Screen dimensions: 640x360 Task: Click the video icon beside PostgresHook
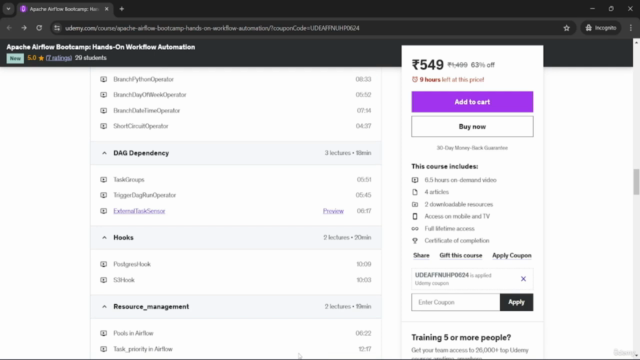(104, 264)
